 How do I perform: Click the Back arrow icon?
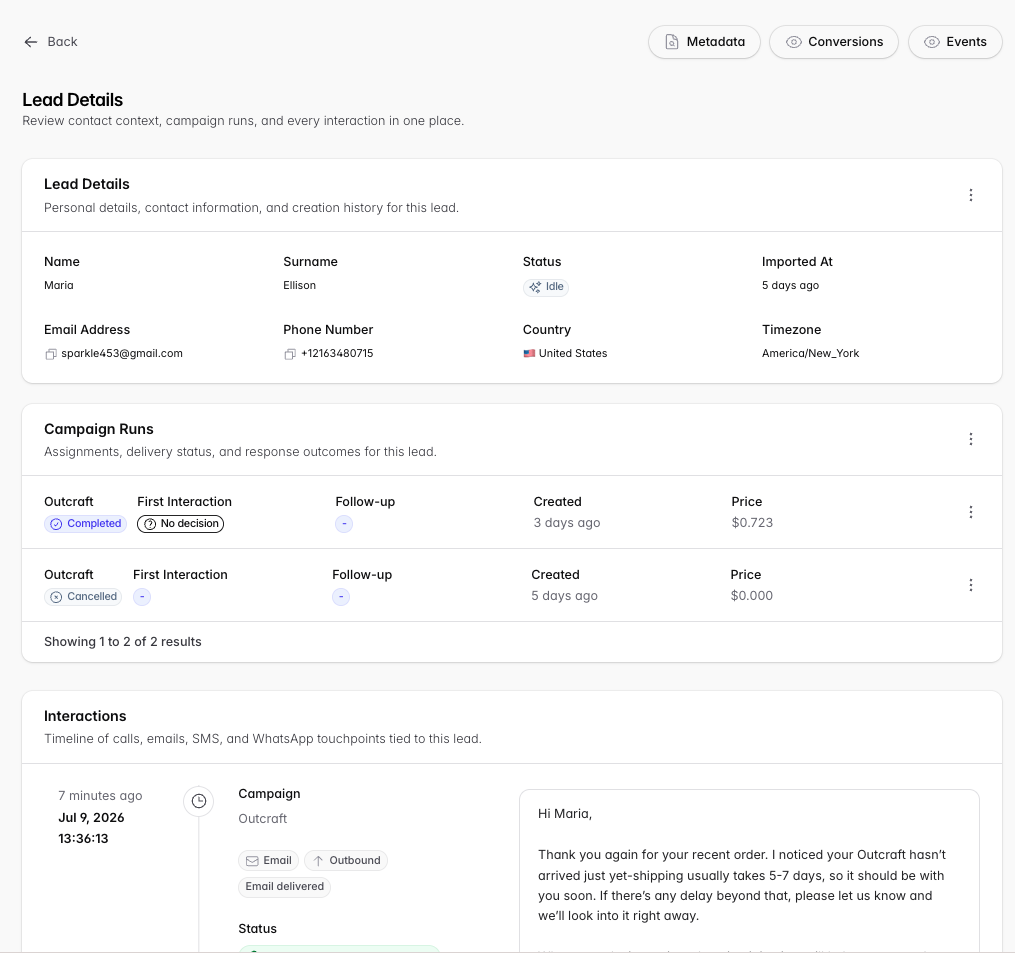pos(30,42)
